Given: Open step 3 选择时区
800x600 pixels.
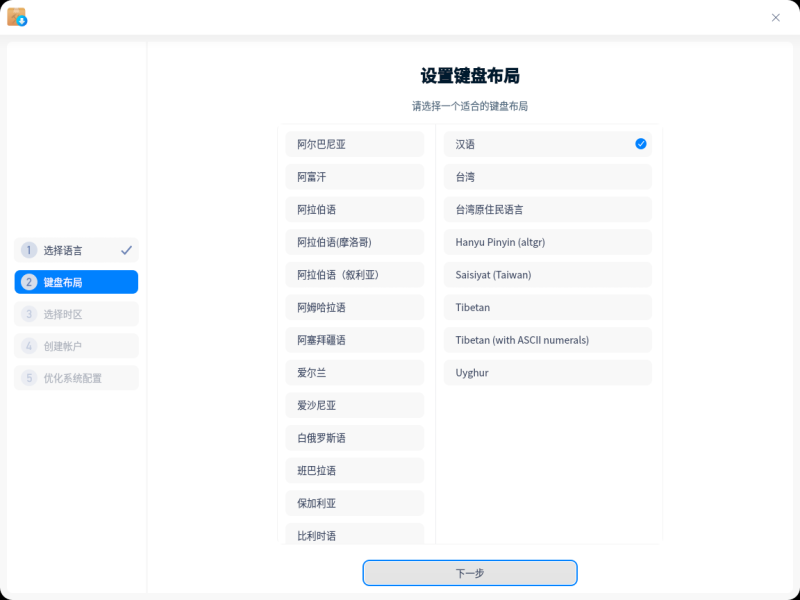Looking at the screenshot, I should pyautogui.click(x=77, y=314).
